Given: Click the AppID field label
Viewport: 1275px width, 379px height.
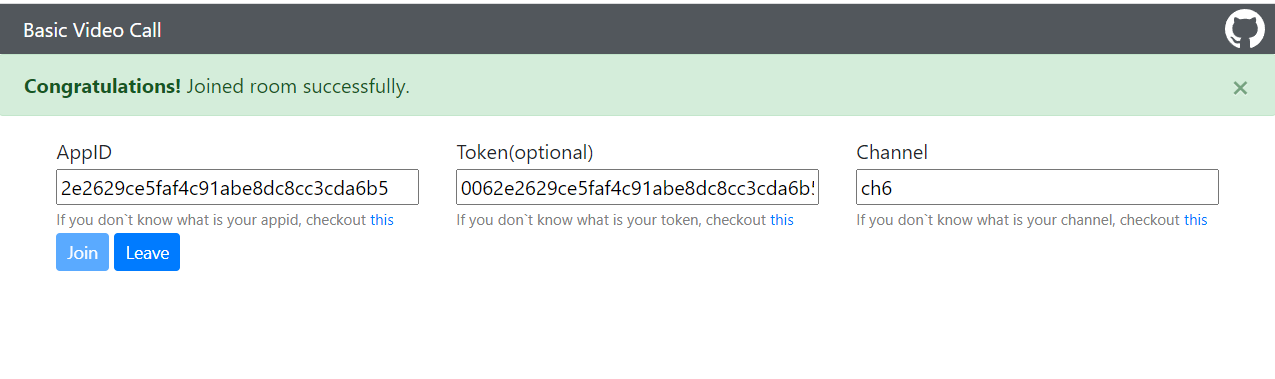Looking at the screenshot, I should click(x=84, y=152).
